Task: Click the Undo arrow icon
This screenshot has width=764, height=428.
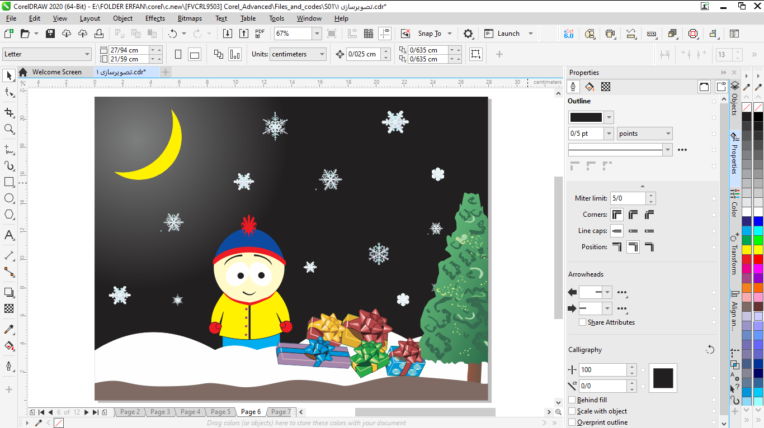Action: click(x=172, y=34)
